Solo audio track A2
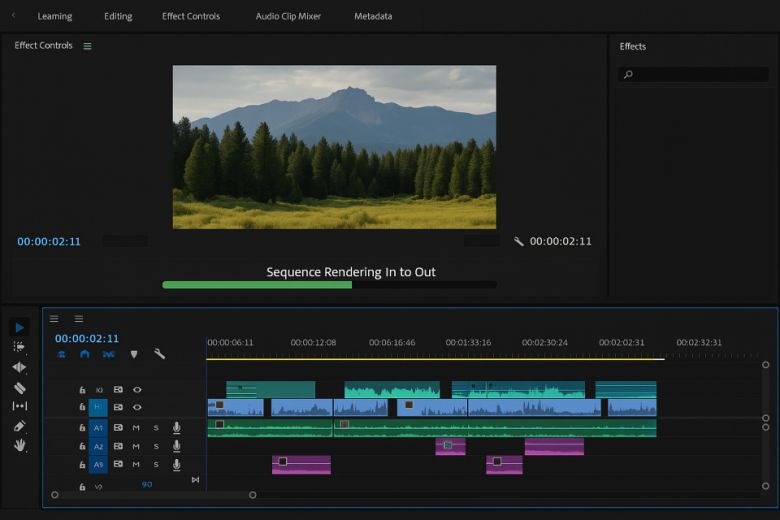Viewport: 780px width, 520px height. click(155, 446)
